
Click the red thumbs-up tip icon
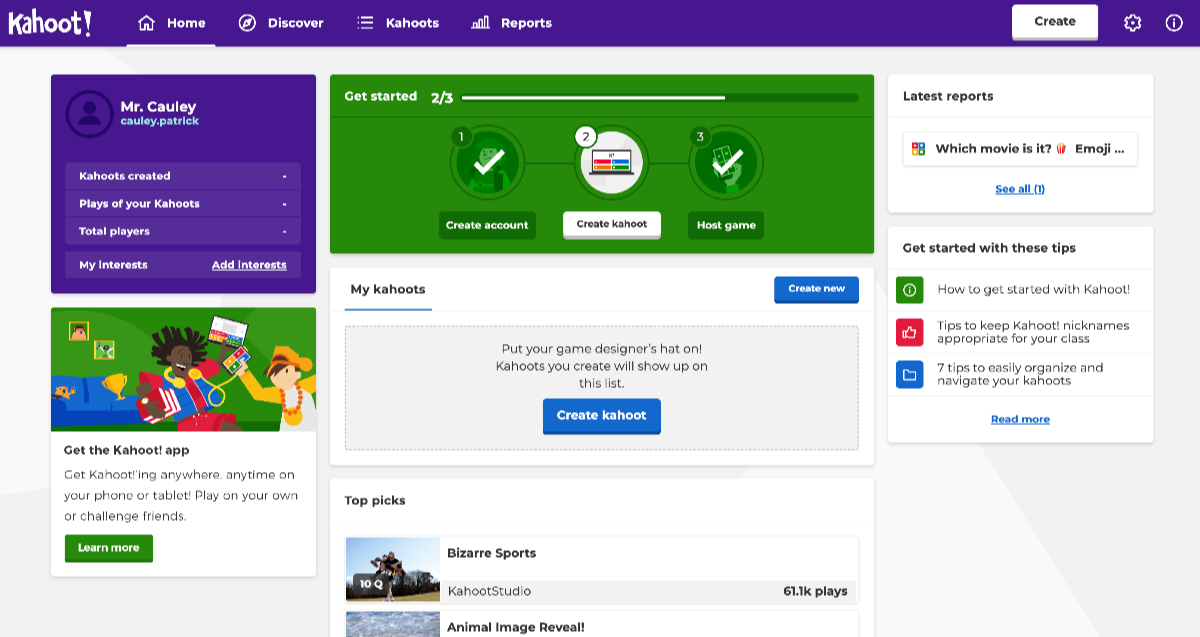[910, 332]
